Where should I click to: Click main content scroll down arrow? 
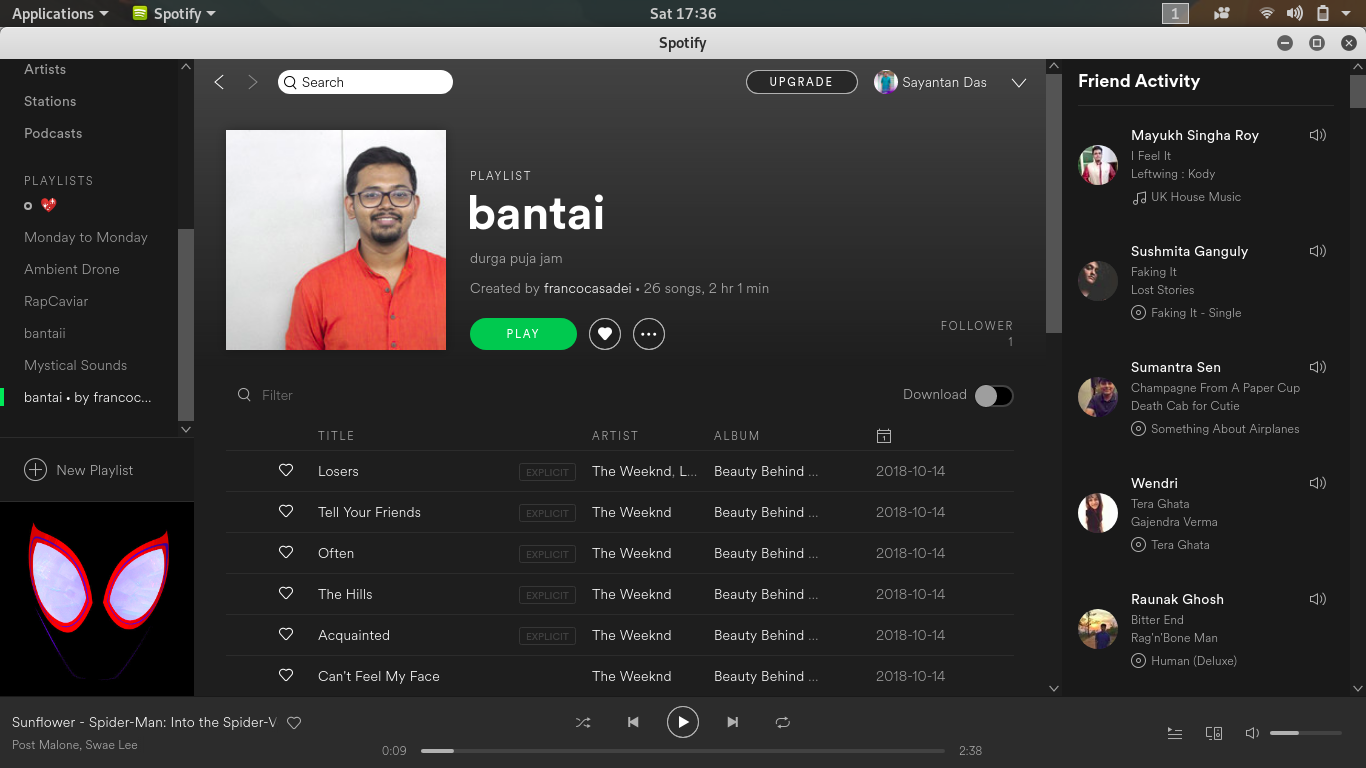tap(1053, 688)
